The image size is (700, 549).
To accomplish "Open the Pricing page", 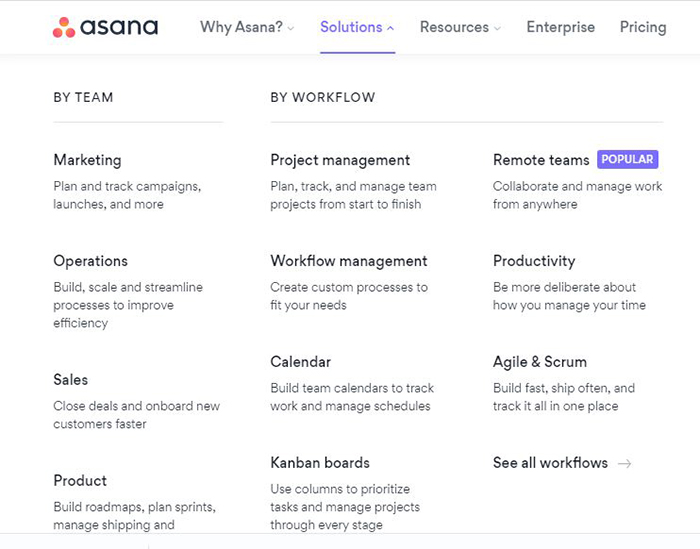I will coord(643,27).
